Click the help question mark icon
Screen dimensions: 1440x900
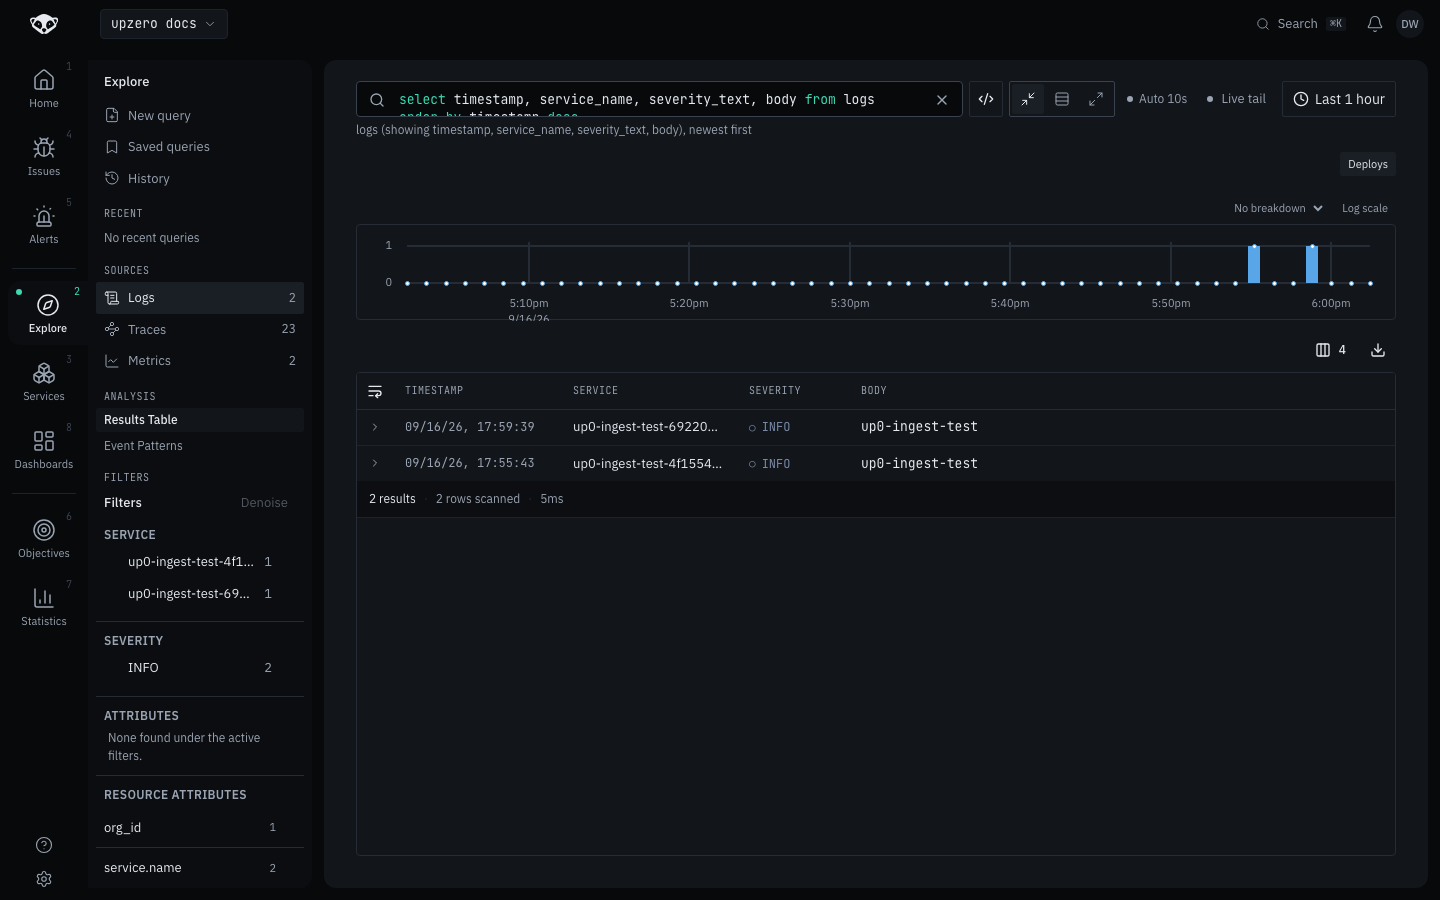pyautogui.click(x=44, y=845)
